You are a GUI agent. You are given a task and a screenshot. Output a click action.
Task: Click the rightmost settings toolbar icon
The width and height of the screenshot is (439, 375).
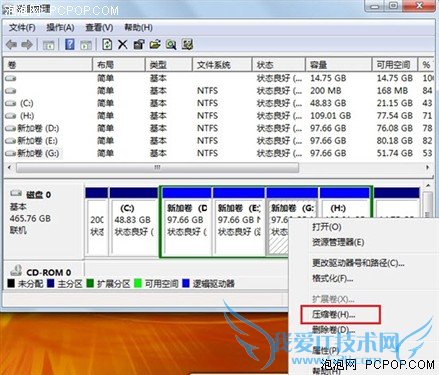187,44
